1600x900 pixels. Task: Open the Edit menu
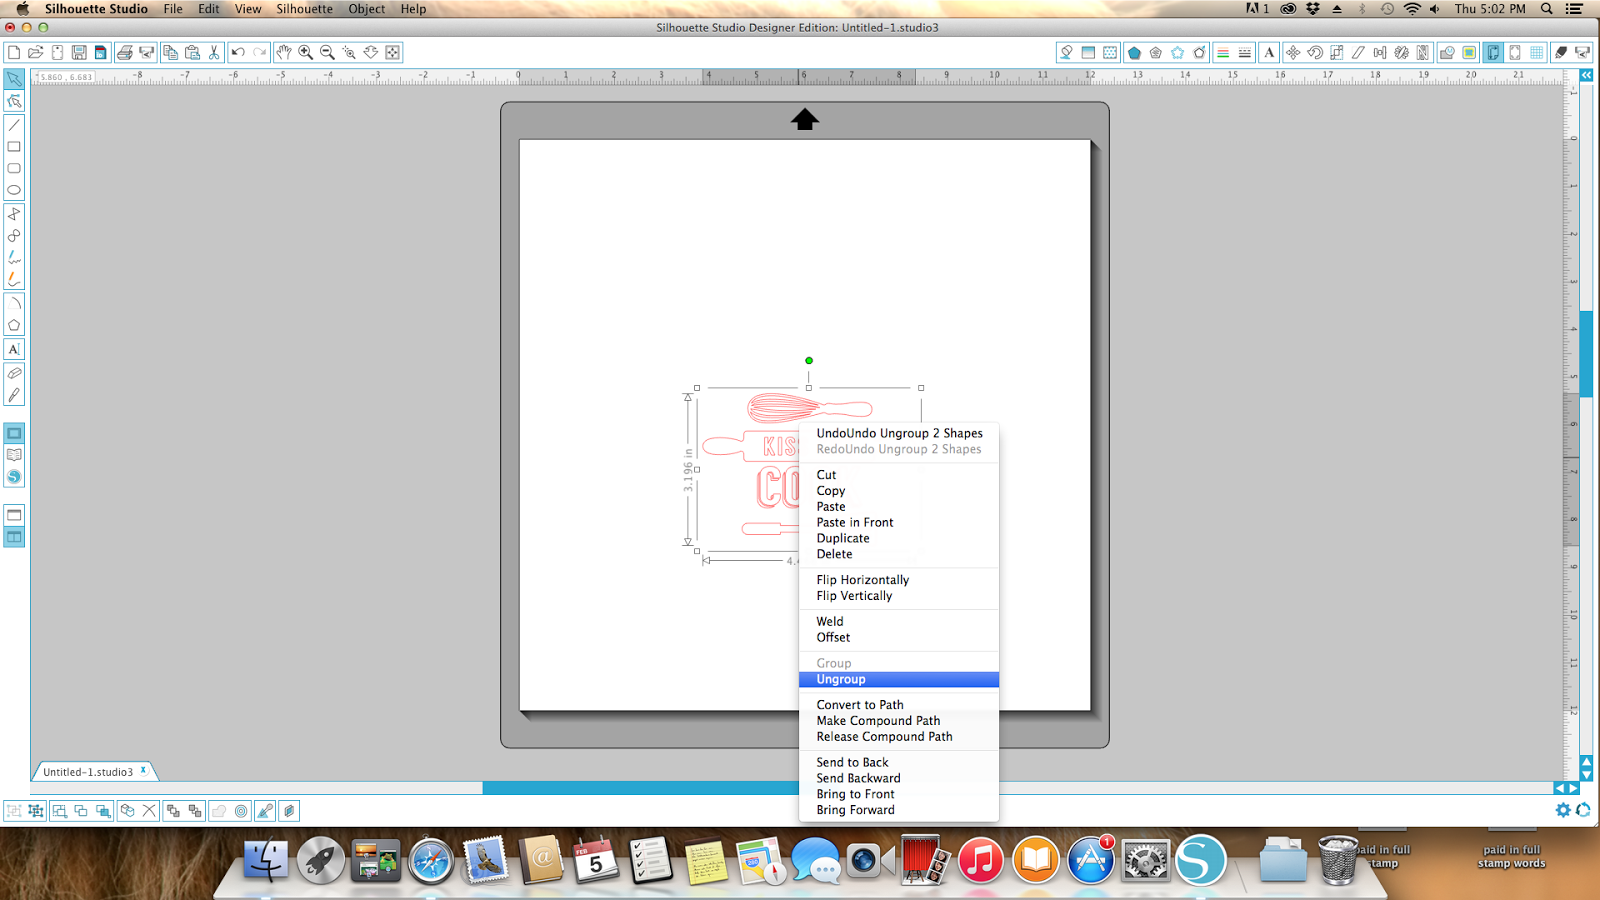208,9
